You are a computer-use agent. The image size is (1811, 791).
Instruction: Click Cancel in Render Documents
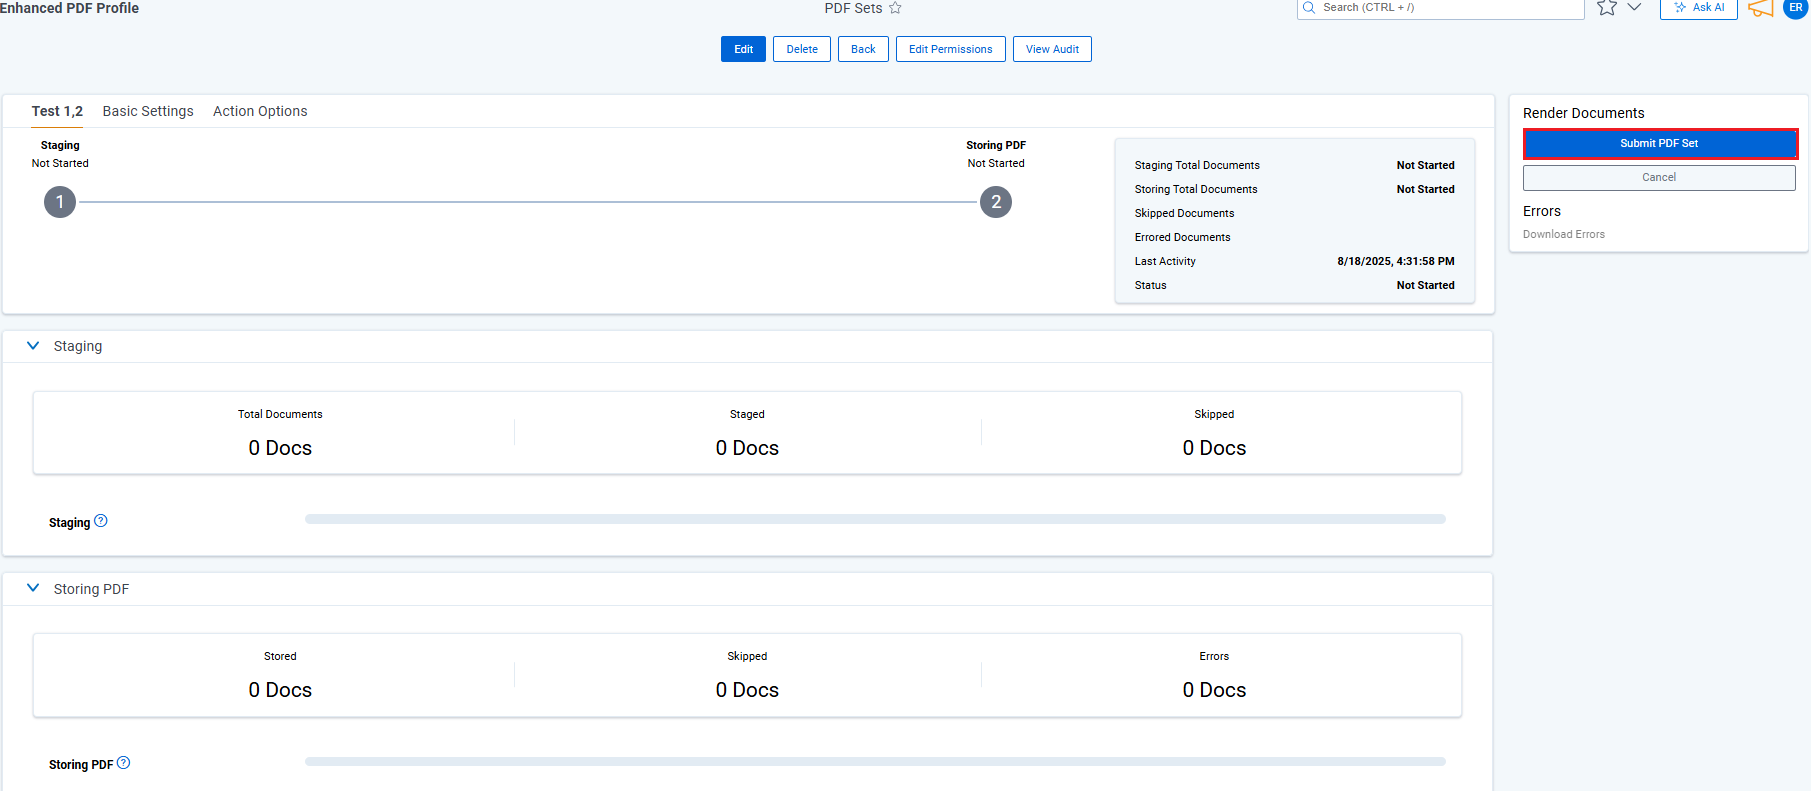tap(1659, 178)
